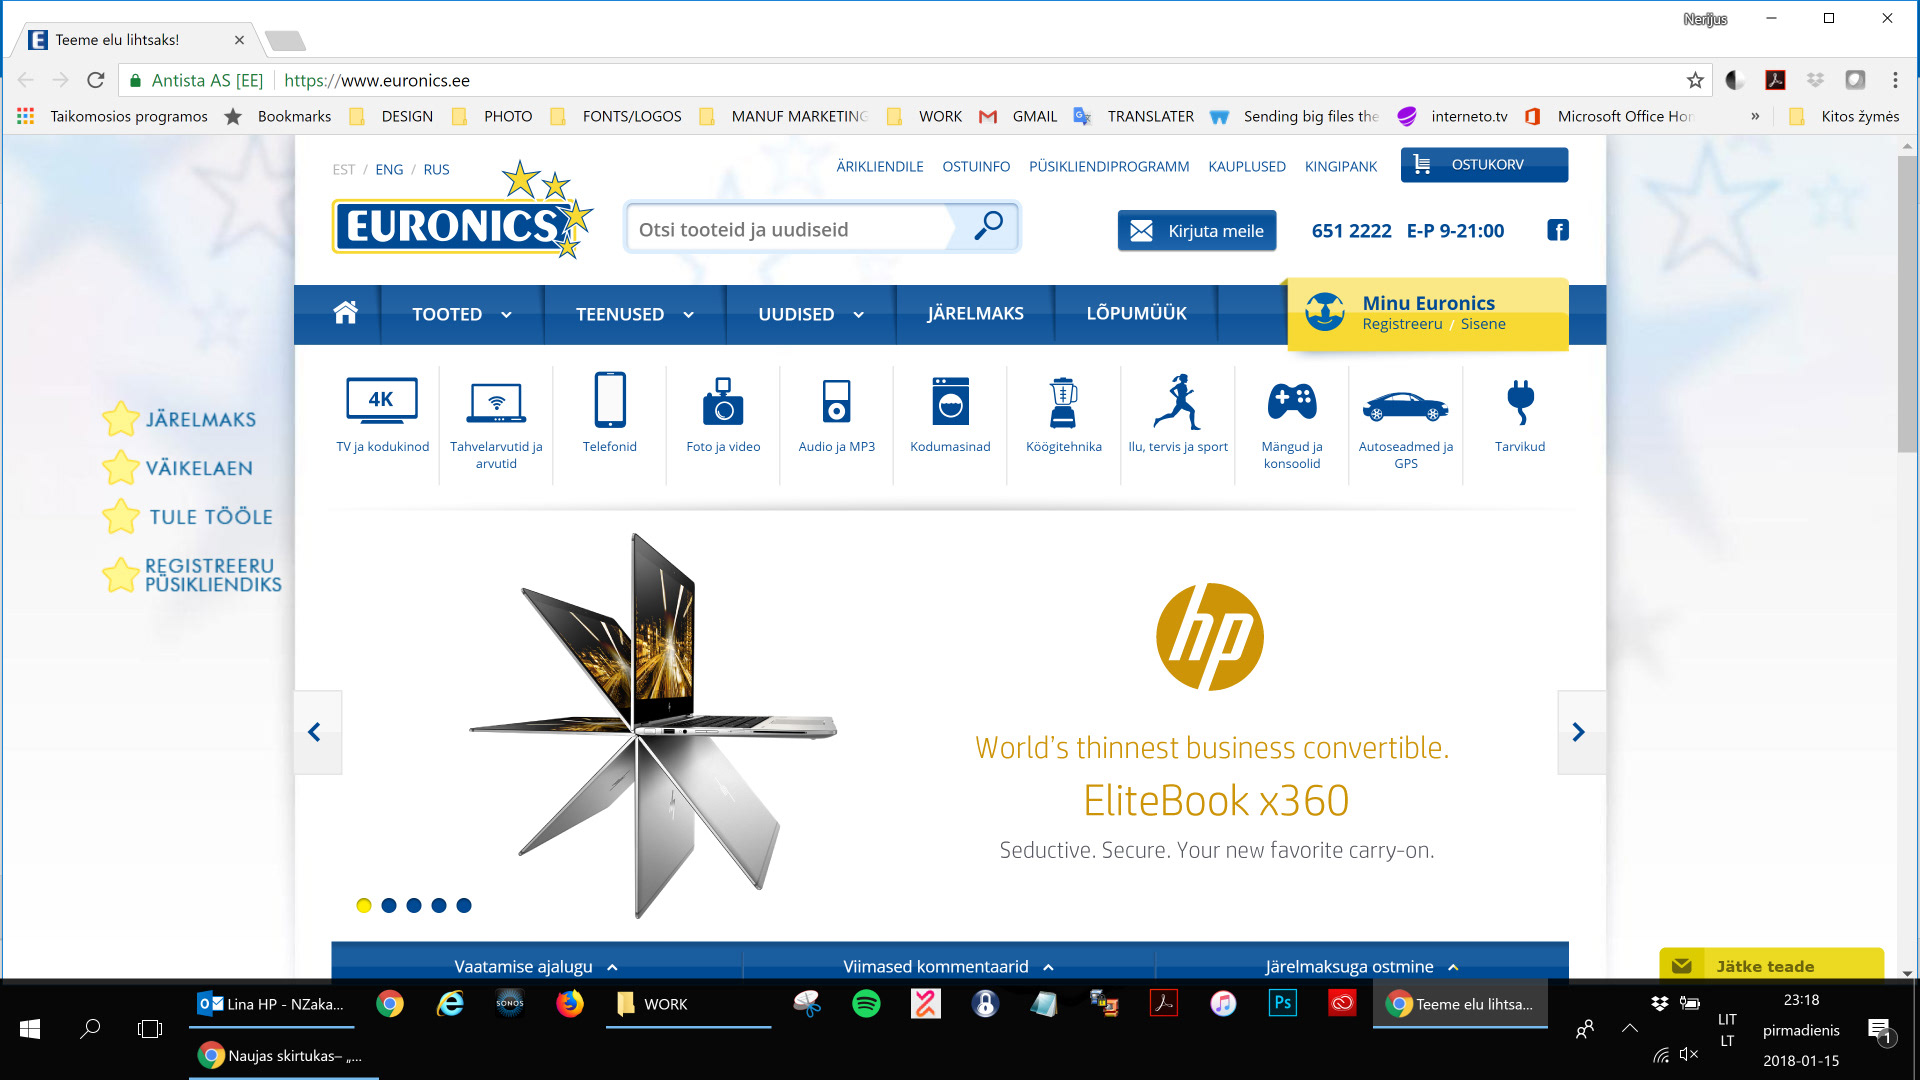This screenshot has width=1920, height=1080.
Task: Open KAUPLUSED in the top menu
Action: click(x=1247, y=167)
